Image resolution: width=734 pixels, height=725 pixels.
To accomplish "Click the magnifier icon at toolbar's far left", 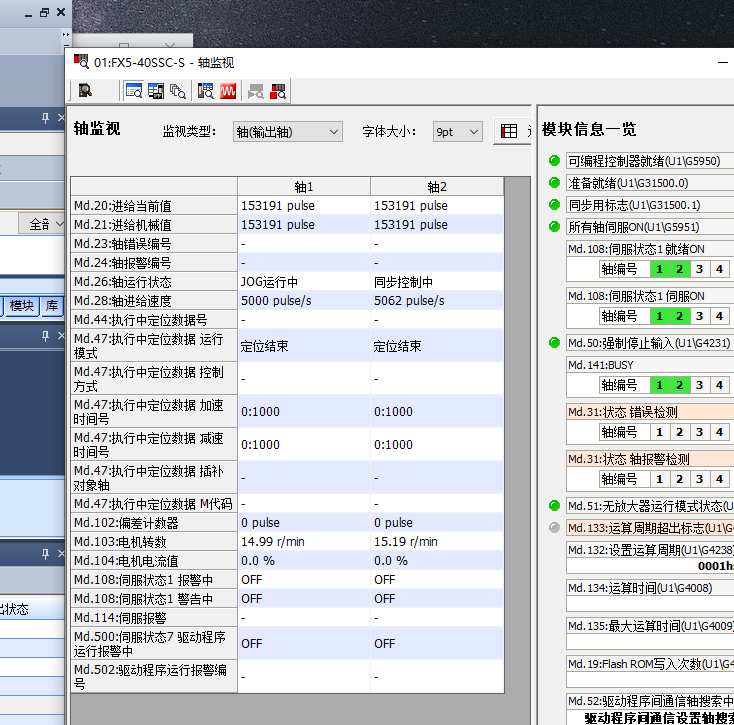I will point(85,91).
